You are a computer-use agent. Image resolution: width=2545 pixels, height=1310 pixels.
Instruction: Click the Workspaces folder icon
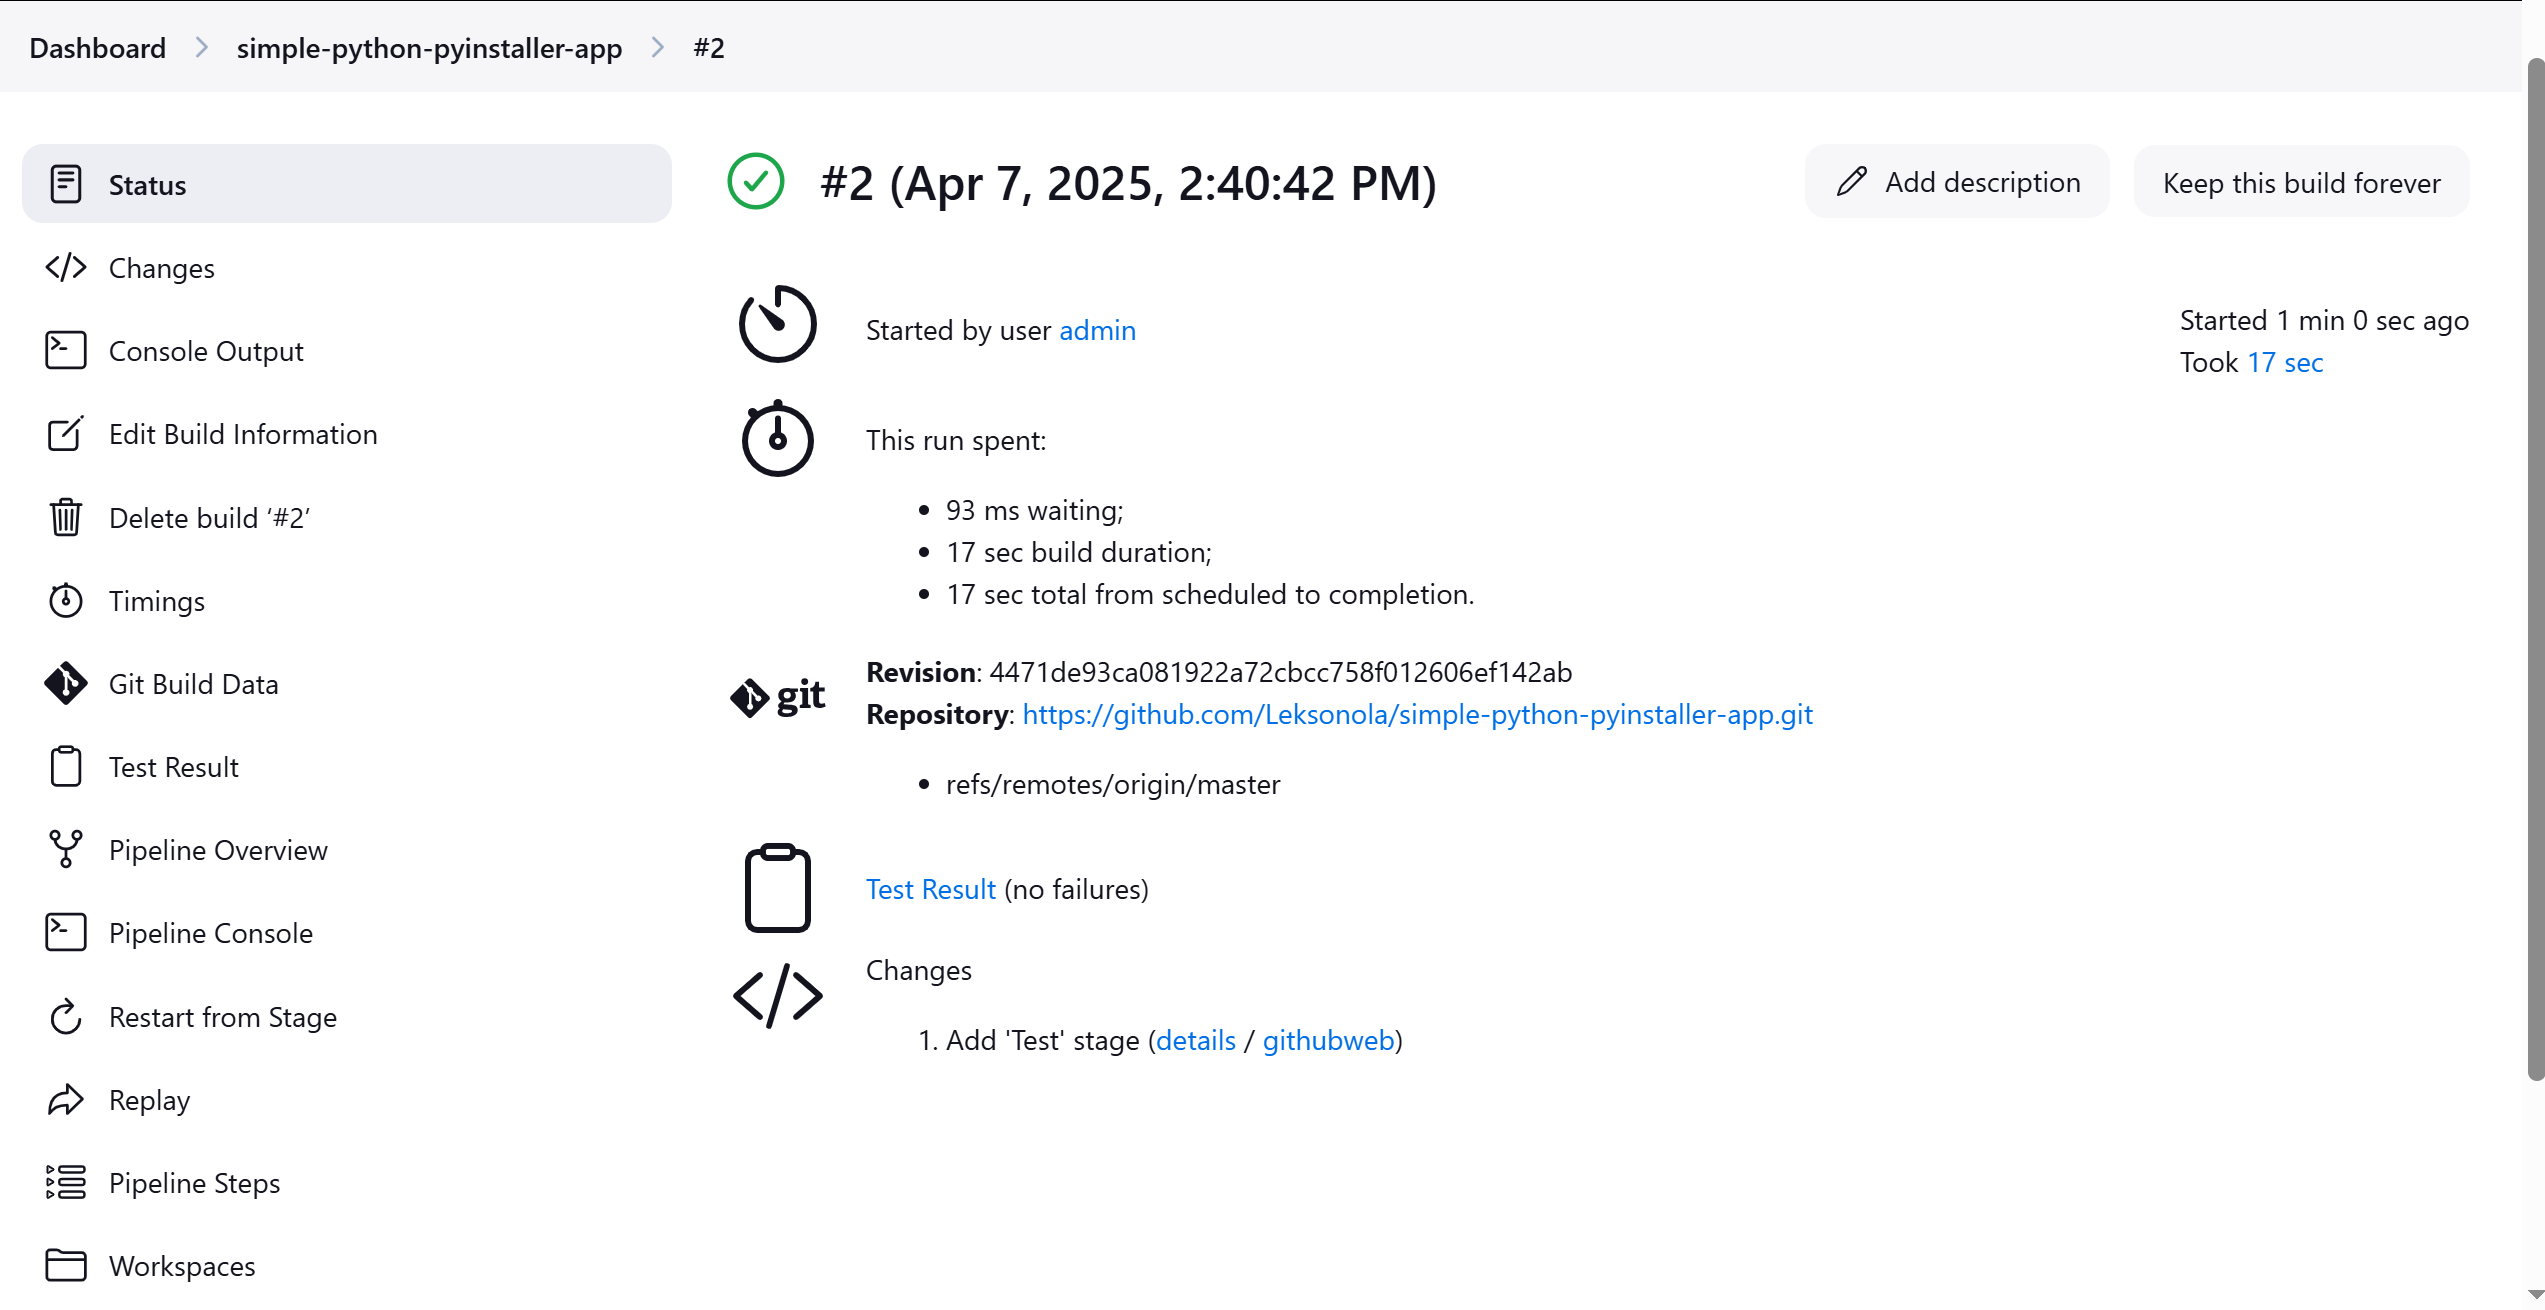point(66,1265)
